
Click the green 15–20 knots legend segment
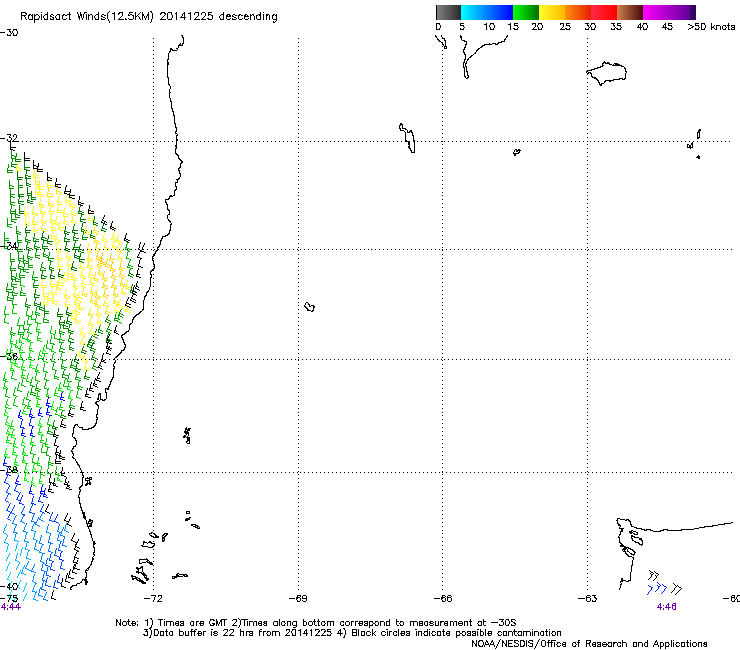click(526, 12)
